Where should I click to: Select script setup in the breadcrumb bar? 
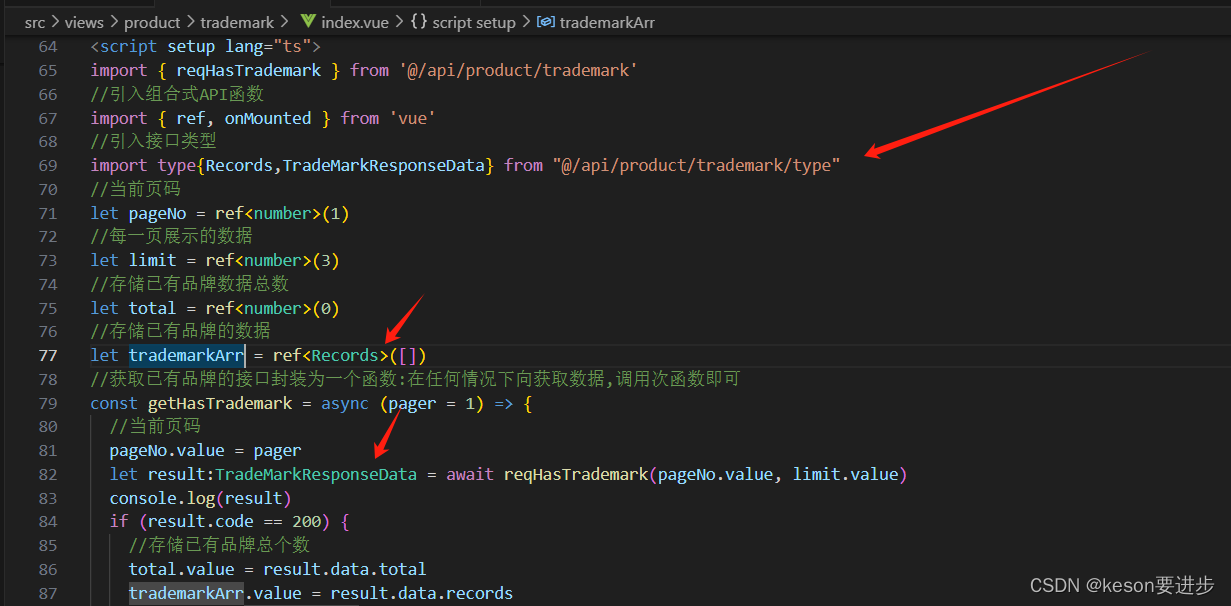pos(473,21)
